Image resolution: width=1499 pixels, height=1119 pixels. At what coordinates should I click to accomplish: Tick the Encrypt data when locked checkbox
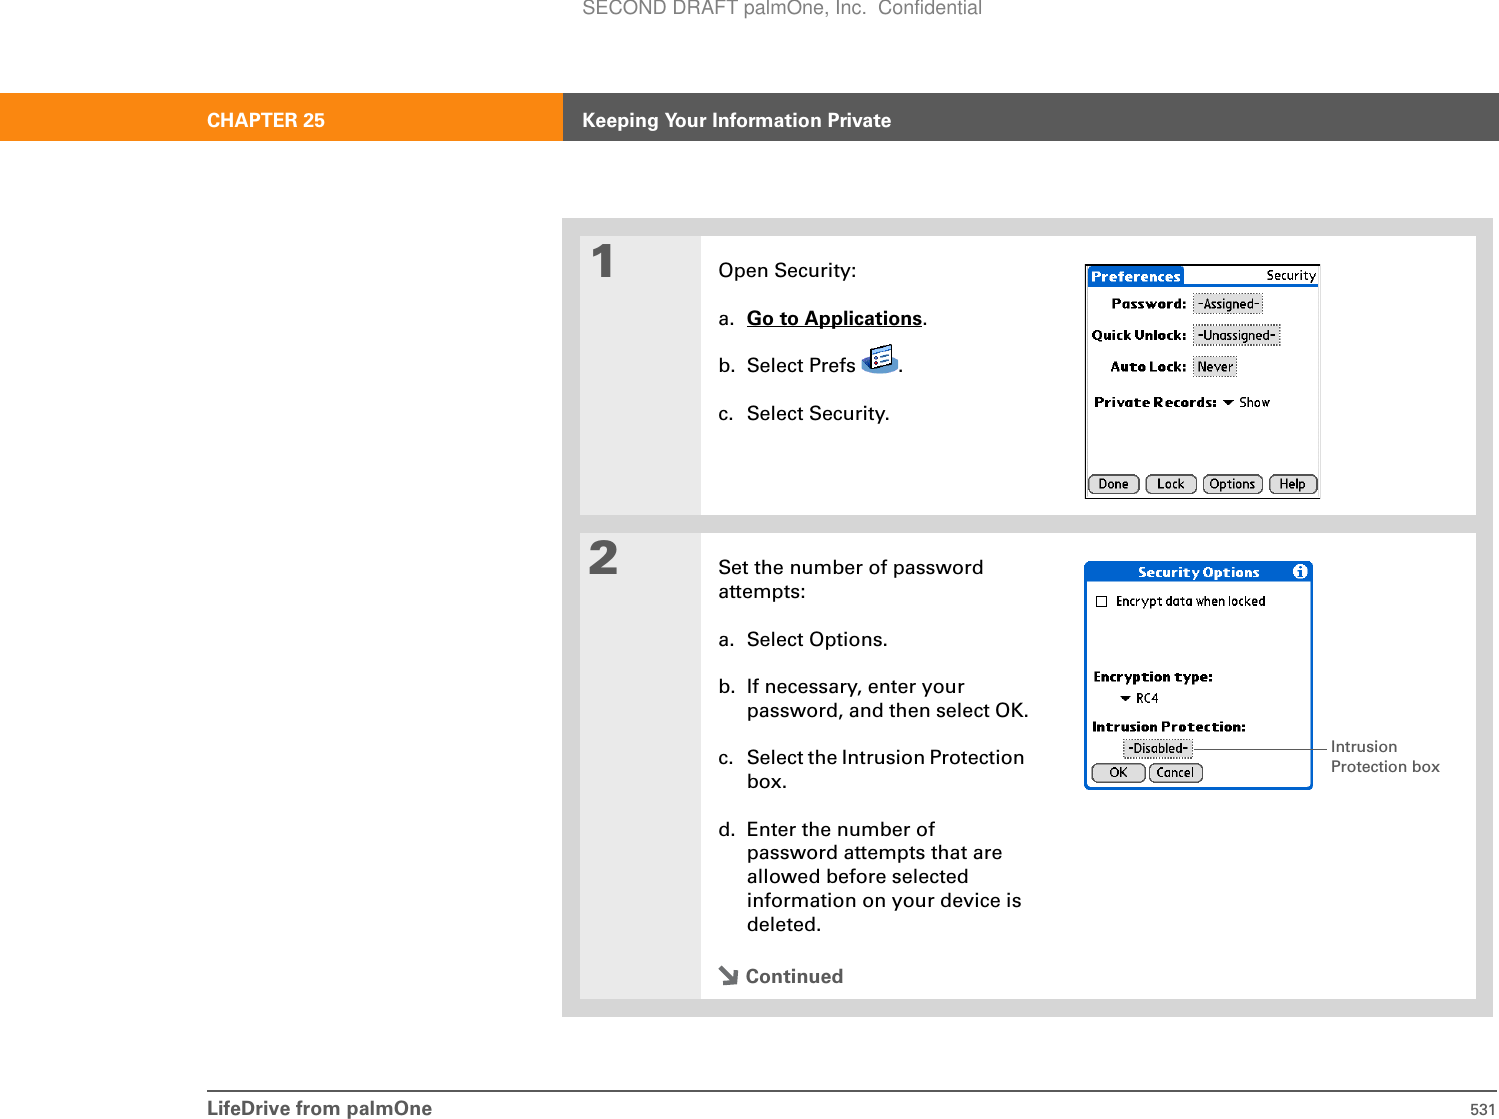pos(1102,601)
